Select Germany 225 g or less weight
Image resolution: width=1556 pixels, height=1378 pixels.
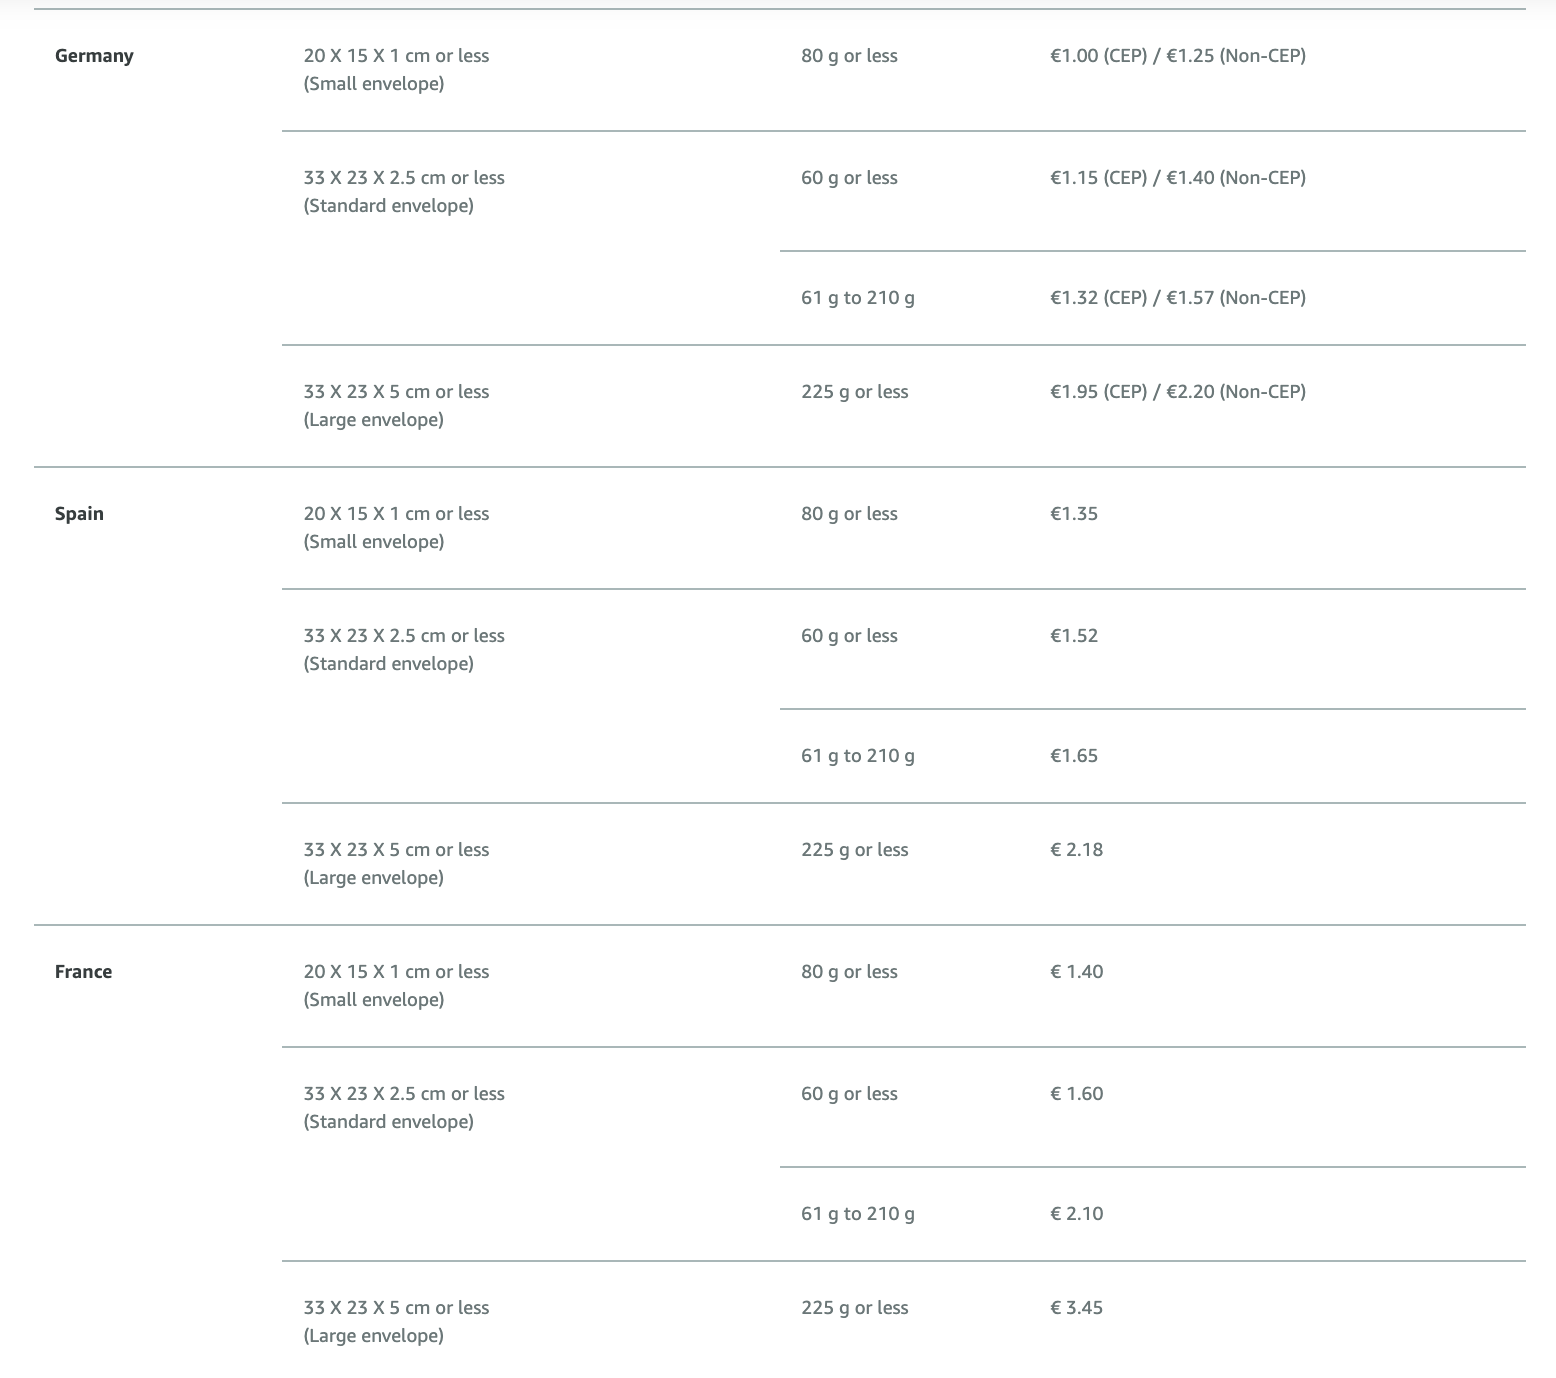(x=855, y=392)
